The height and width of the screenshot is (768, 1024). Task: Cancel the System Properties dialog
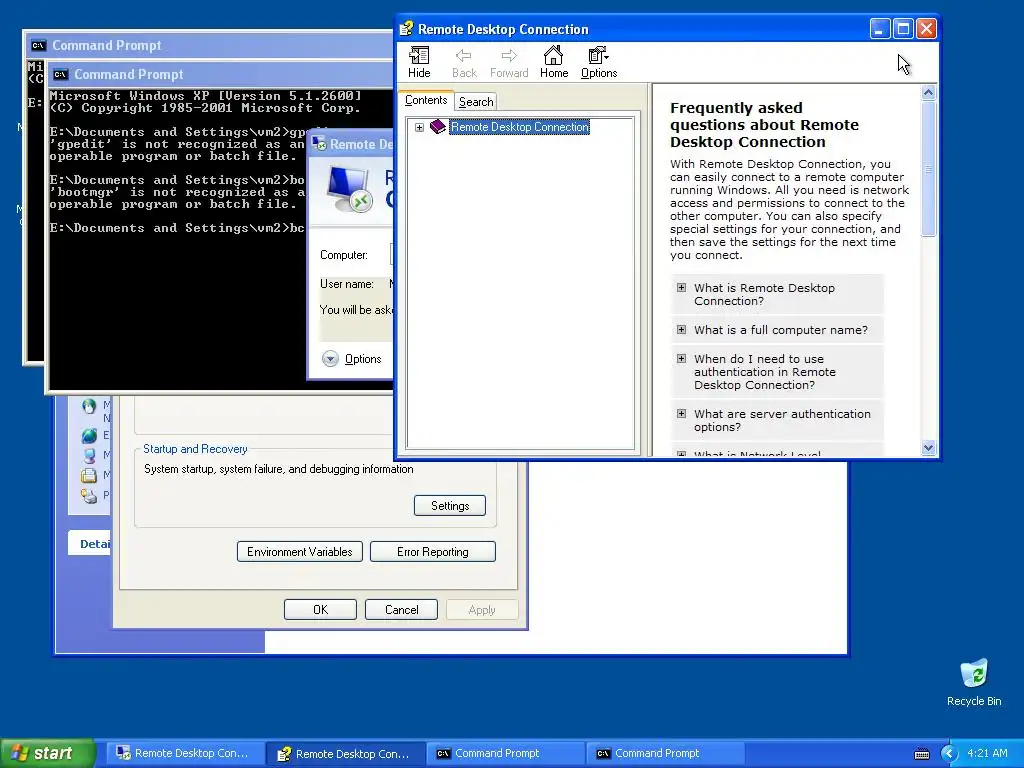pos(401,609)
